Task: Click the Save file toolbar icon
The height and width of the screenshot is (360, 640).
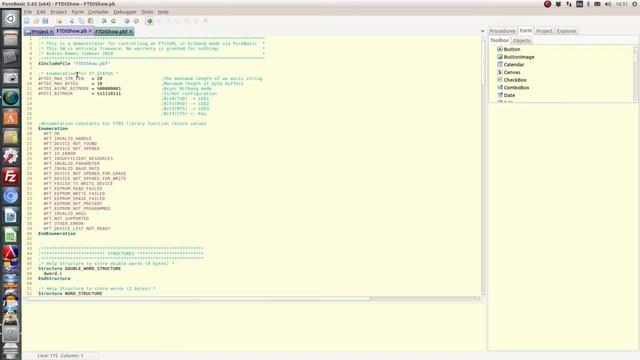Action: click(45, 21)
